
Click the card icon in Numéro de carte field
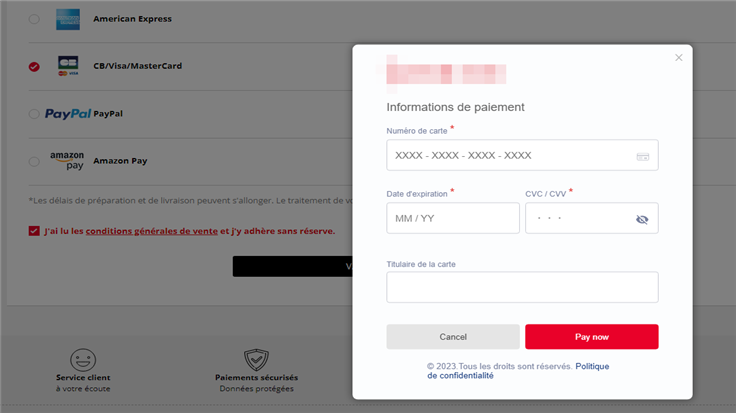642,156
